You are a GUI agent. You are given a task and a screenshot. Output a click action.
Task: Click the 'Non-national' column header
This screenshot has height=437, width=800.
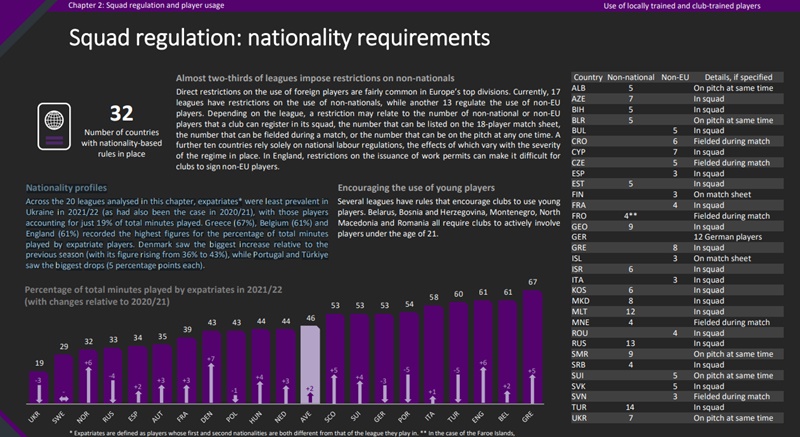(630, 76)
